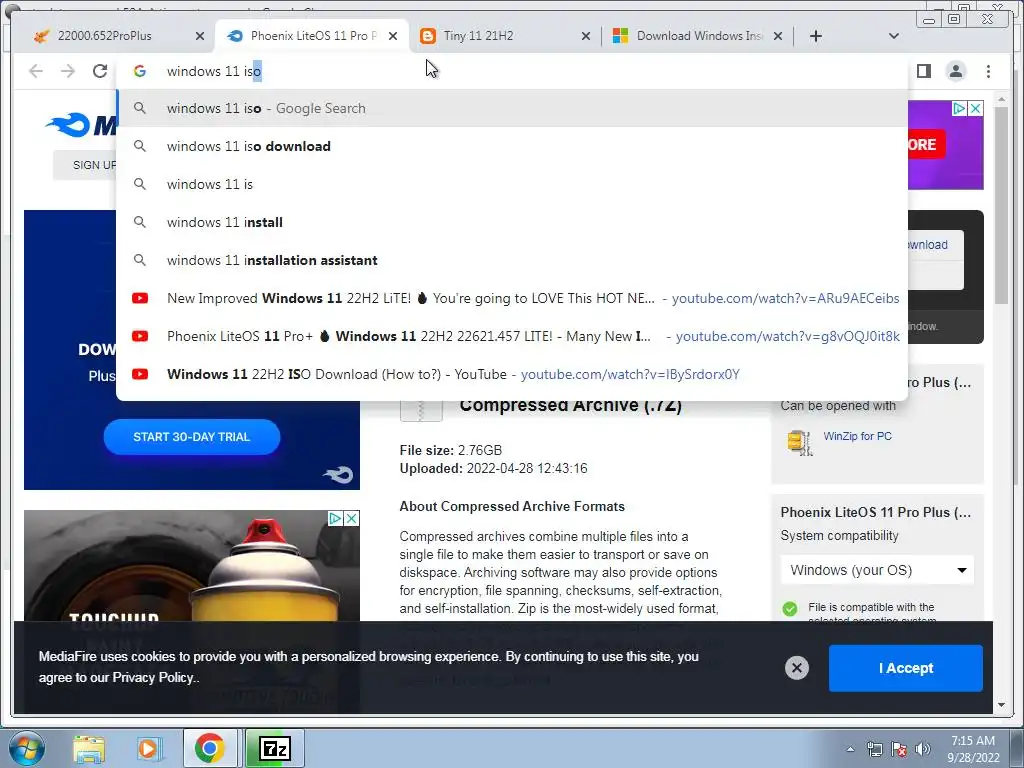Open the WinZip for PC link

tap(857, 436)
